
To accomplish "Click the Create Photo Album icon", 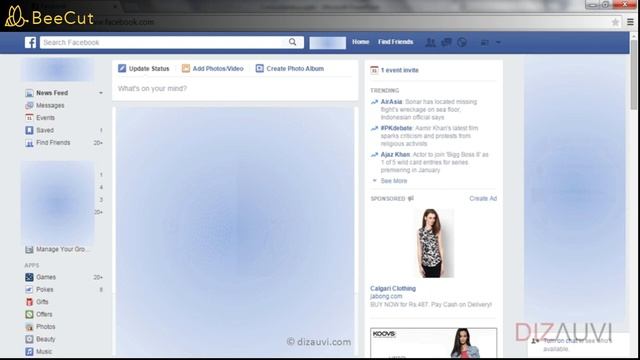I will tap(260, 69).
